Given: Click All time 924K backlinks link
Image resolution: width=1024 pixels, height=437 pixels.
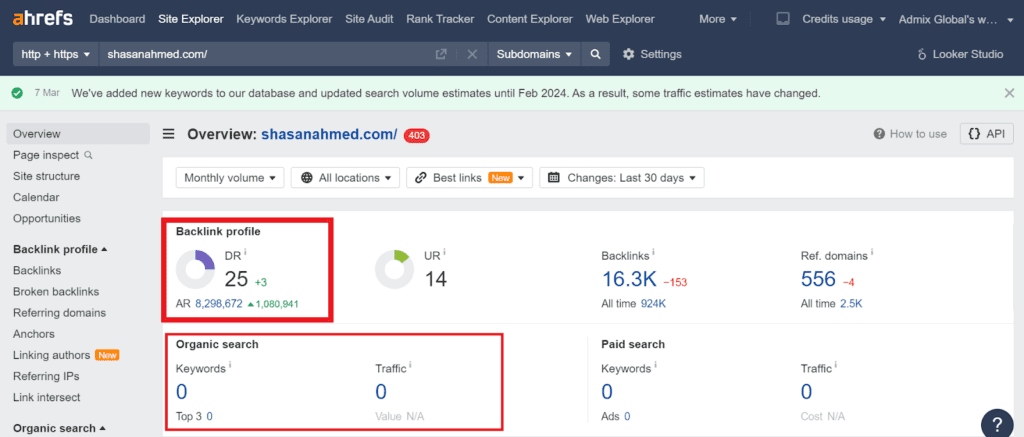Looking at the screenshot, I should tap(653, 304).
